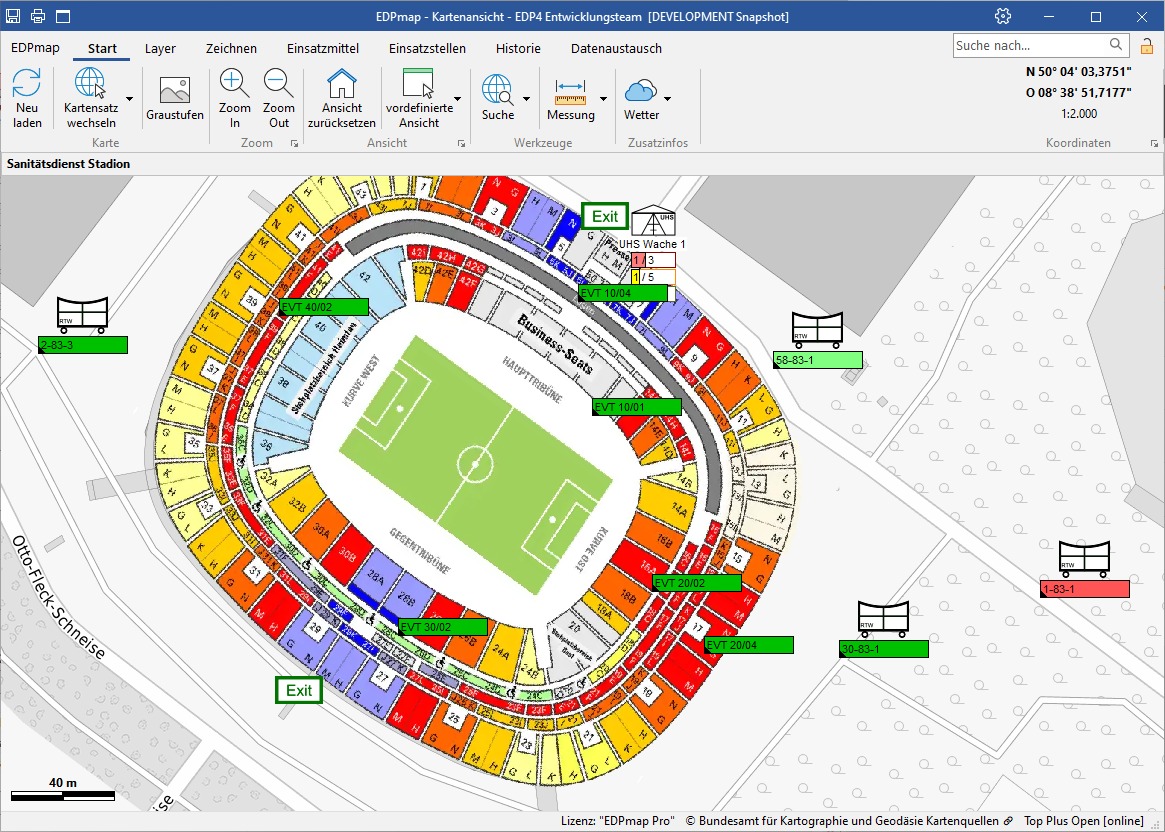Open the settings gear in the title bar

pos(1003,16)
